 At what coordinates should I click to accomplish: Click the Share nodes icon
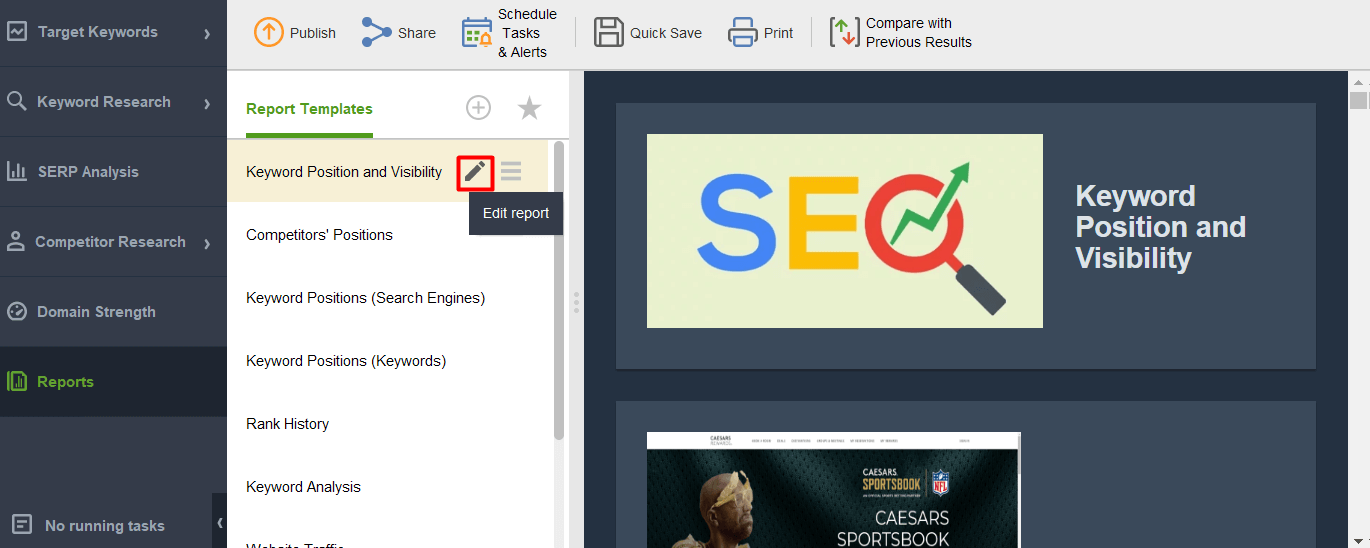377,32
